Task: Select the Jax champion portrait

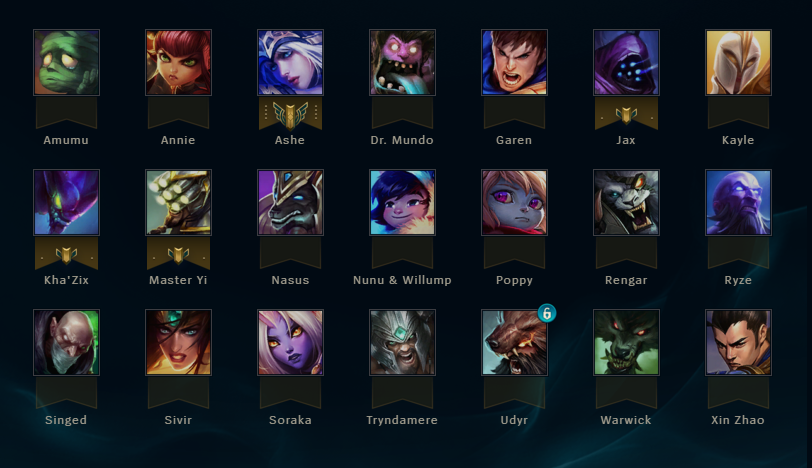Action: (x=626, y=63)
